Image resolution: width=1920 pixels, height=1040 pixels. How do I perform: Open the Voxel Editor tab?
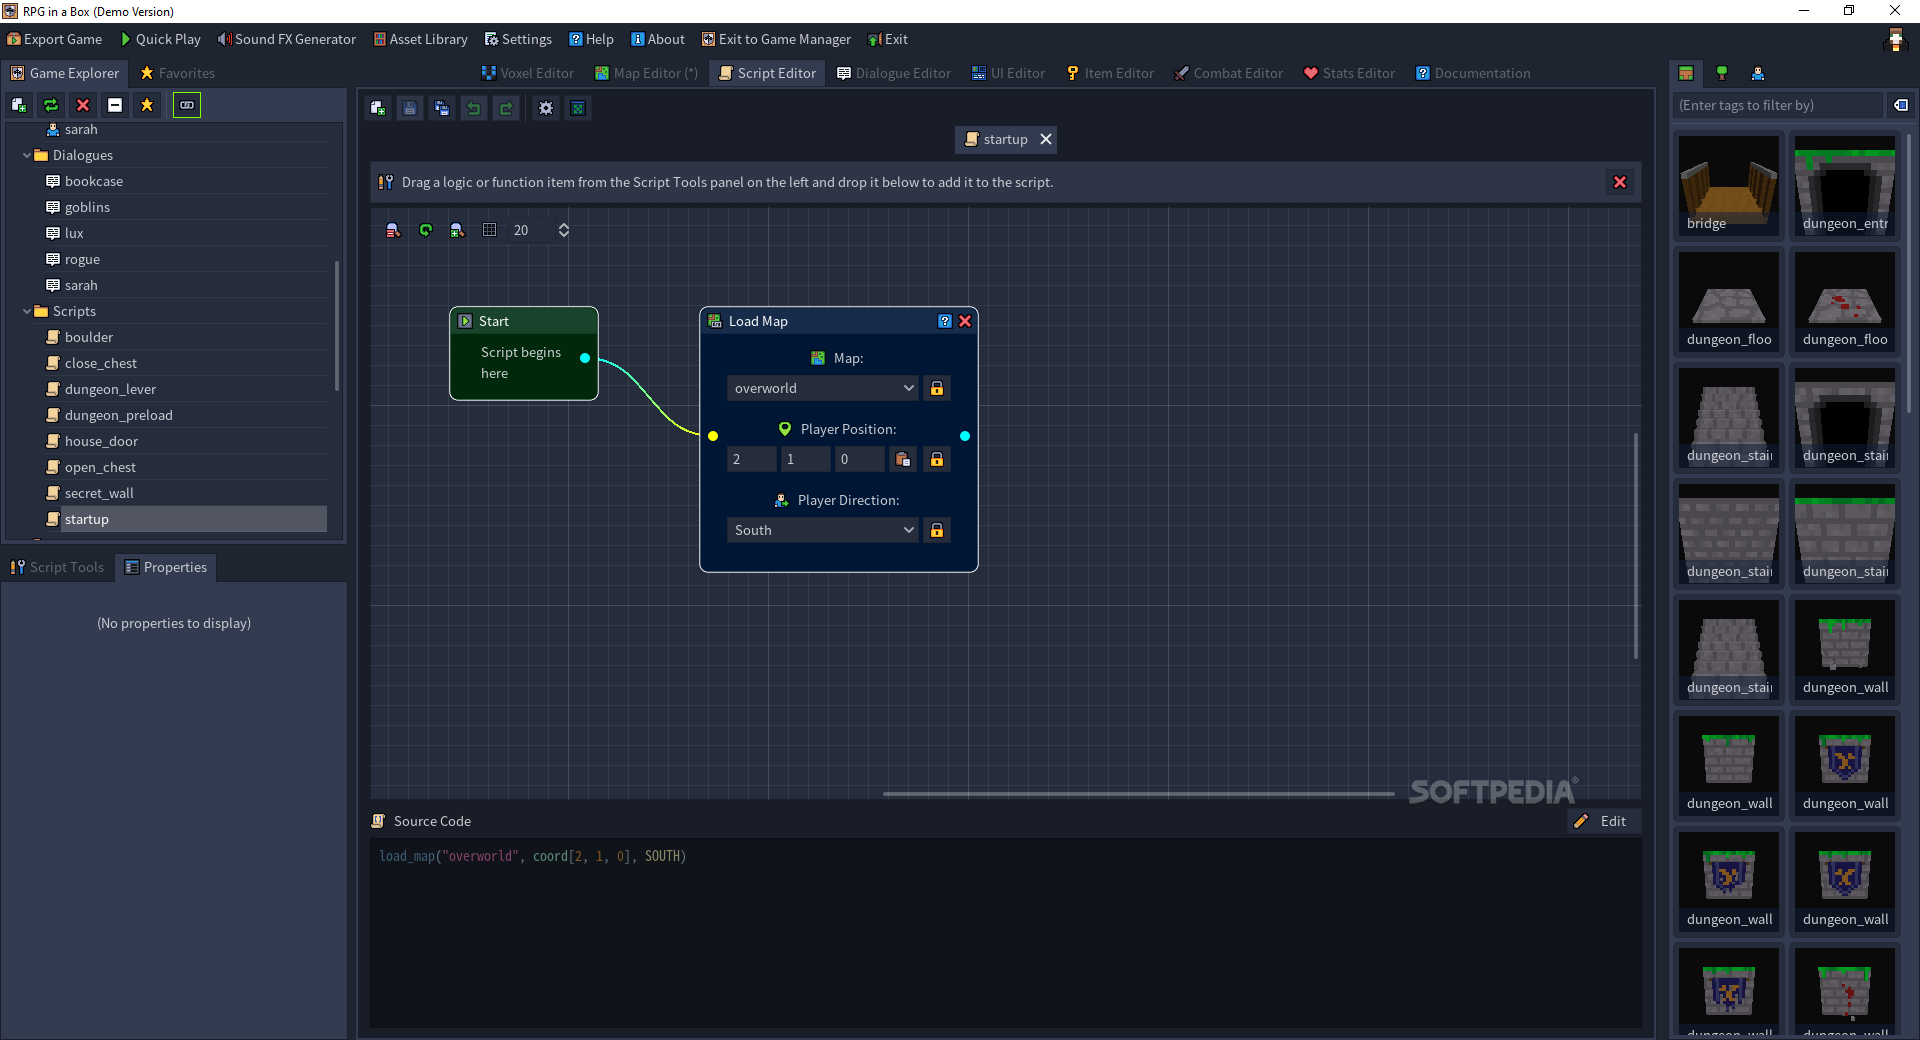pyautogui.click(x=528, y=73)
